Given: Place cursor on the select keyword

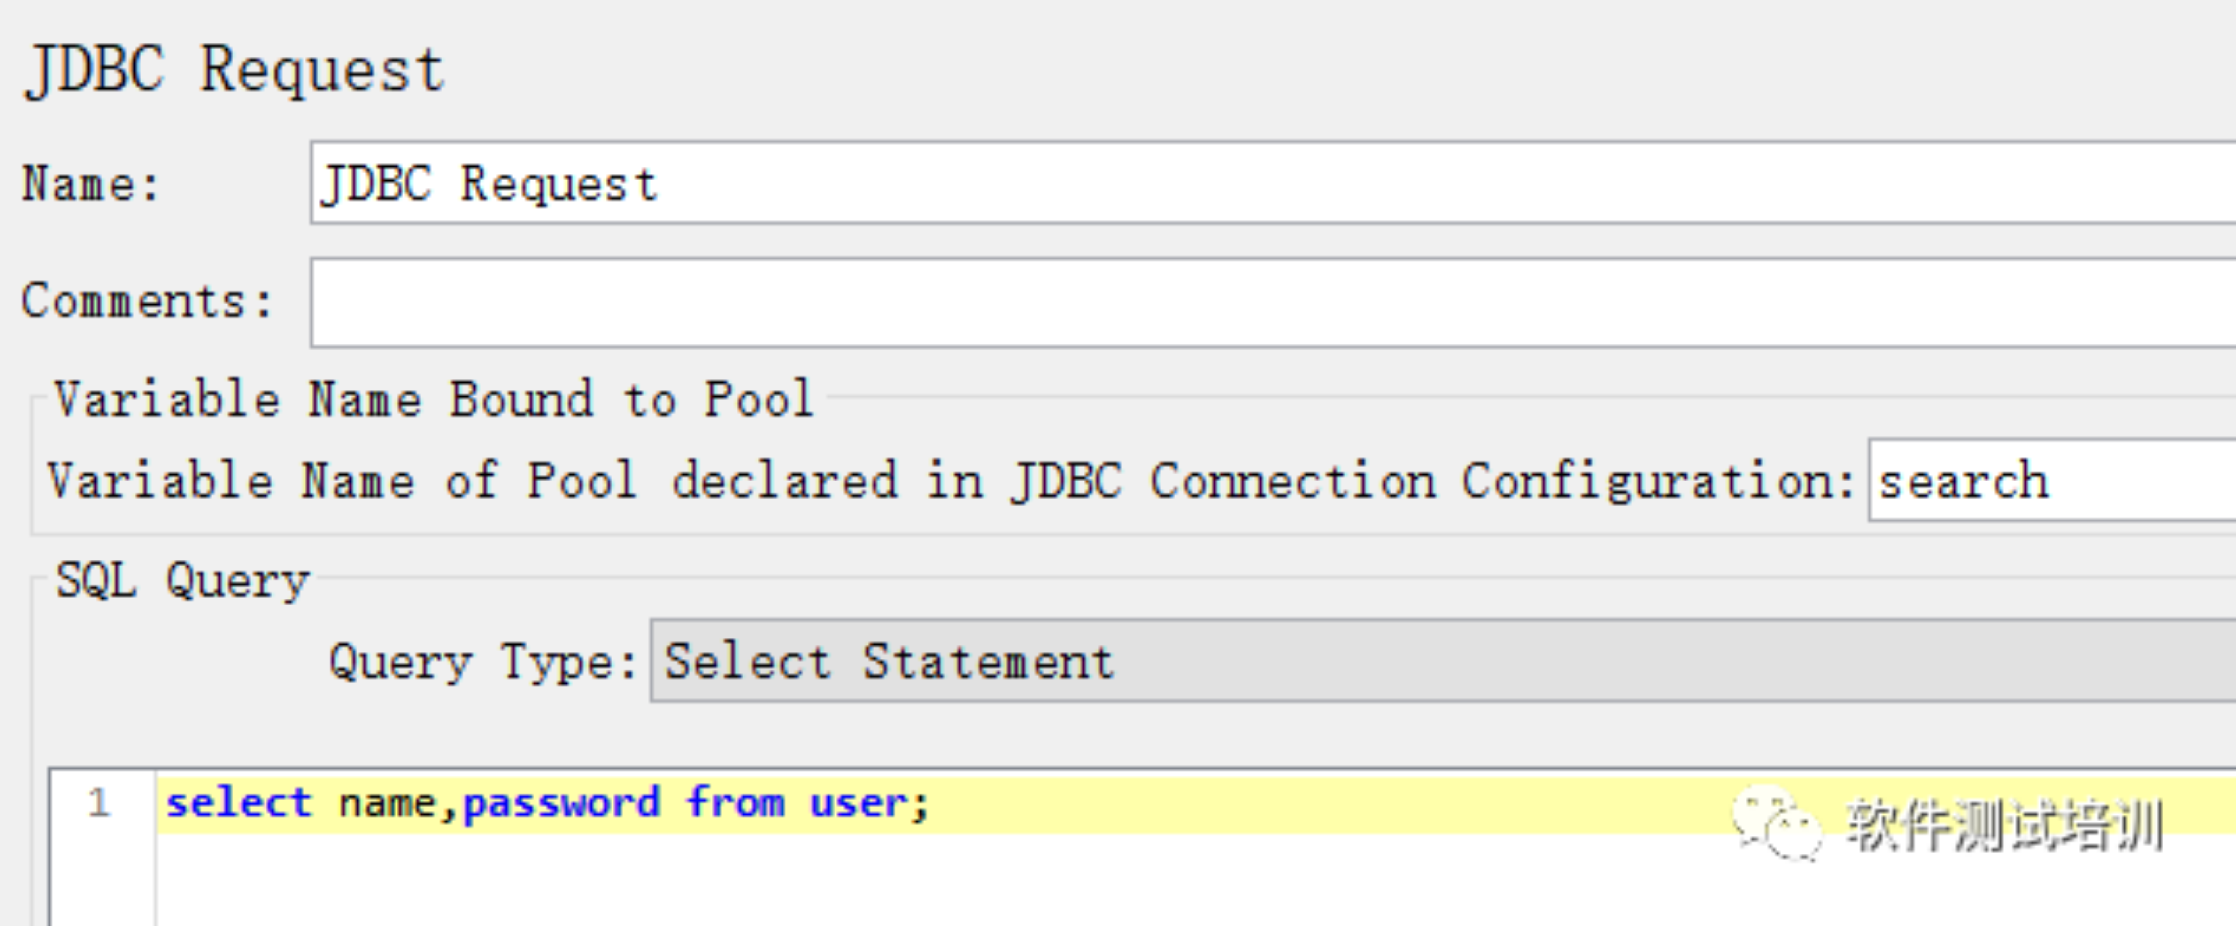Looking at the screenshot, I should click(x=239, y=803).
